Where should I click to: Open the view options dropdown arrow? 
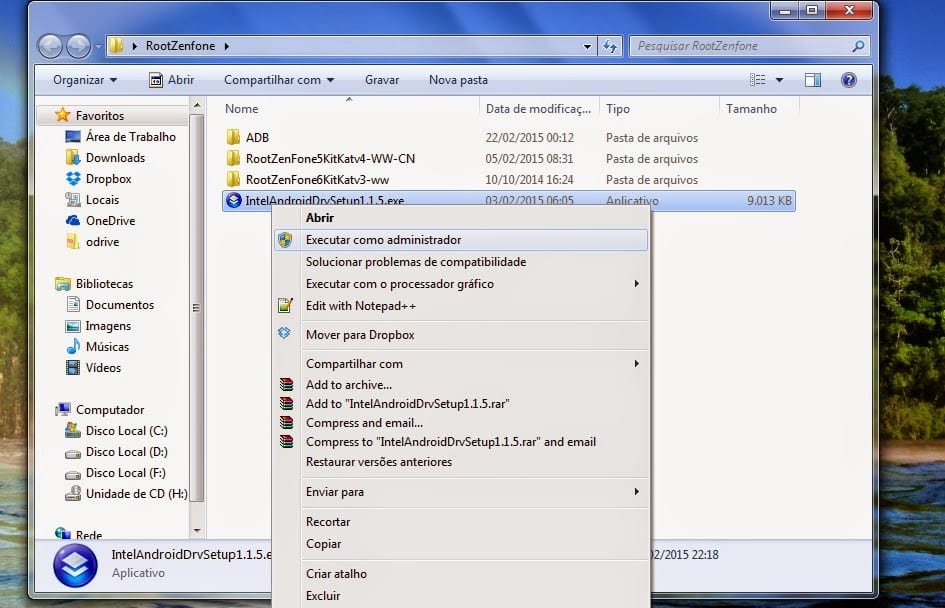click(x=779, y=80)
